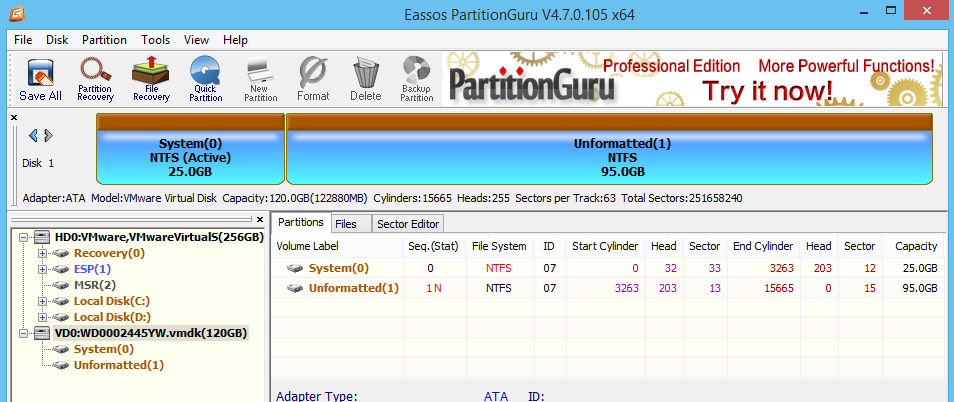Click the drive icon beside Recovery(0)
The height and width of the screenshot is (402, 954).
click(61, 253)
